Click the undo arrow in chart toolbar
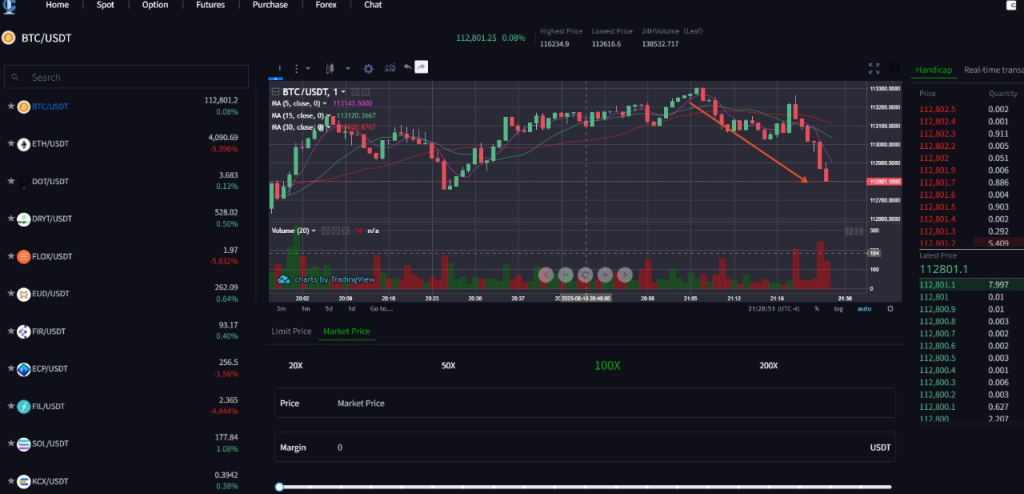The width and height of the screenshot is (1024, 494). pyautogui.click(x=407, y=68)
